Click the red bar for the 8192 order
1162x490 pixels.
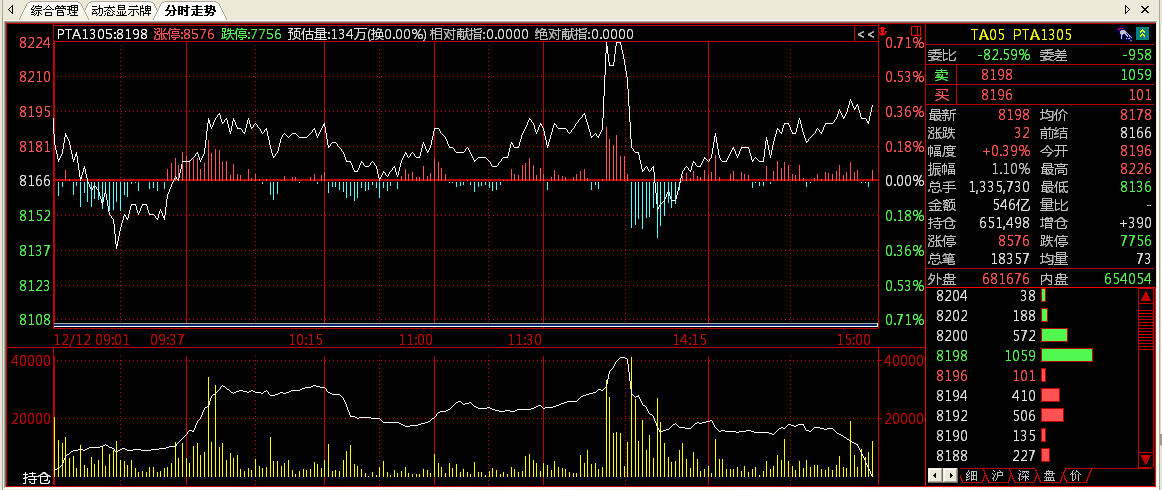coord(1052,415)
